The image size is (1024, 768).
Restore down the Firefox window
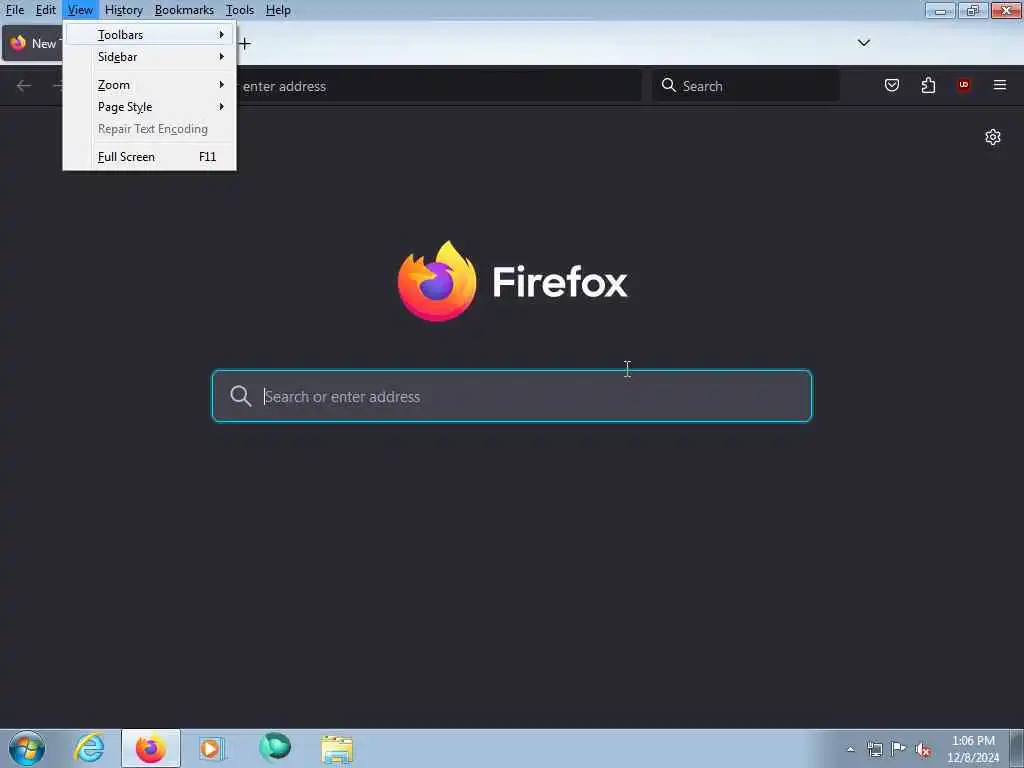click(x=973, y=10)
